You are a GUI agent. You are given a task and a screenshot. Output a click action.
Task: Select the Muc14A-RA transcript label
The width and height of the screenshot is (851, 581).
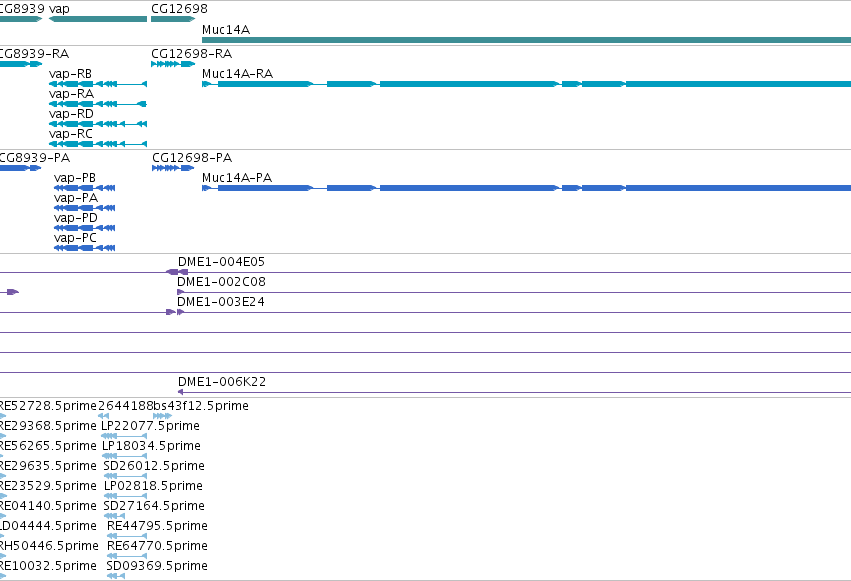(237, 74)
